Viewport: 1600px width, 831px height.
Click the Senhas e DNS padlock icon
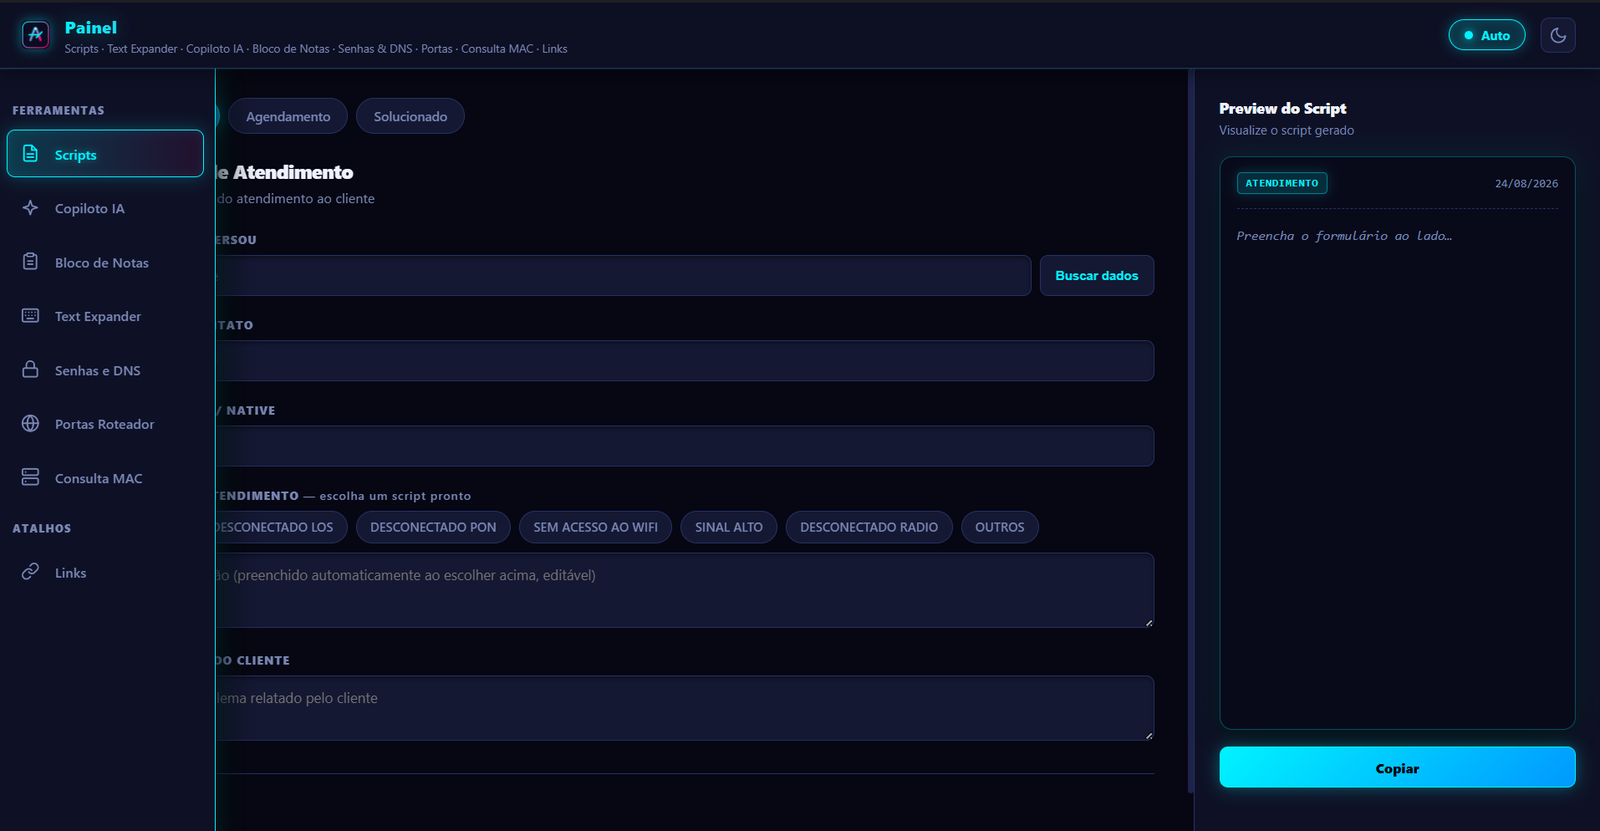pos(31,370)
